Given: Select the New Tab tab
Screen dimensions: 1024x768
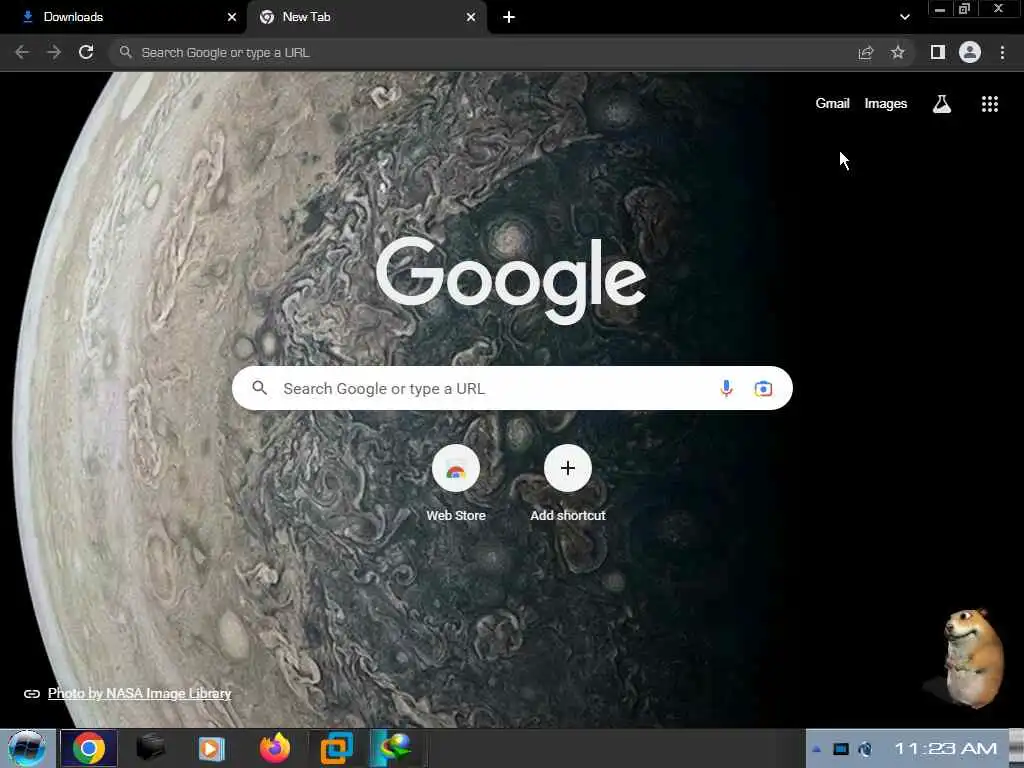Looking at the screenshot, I should point(367,17).
